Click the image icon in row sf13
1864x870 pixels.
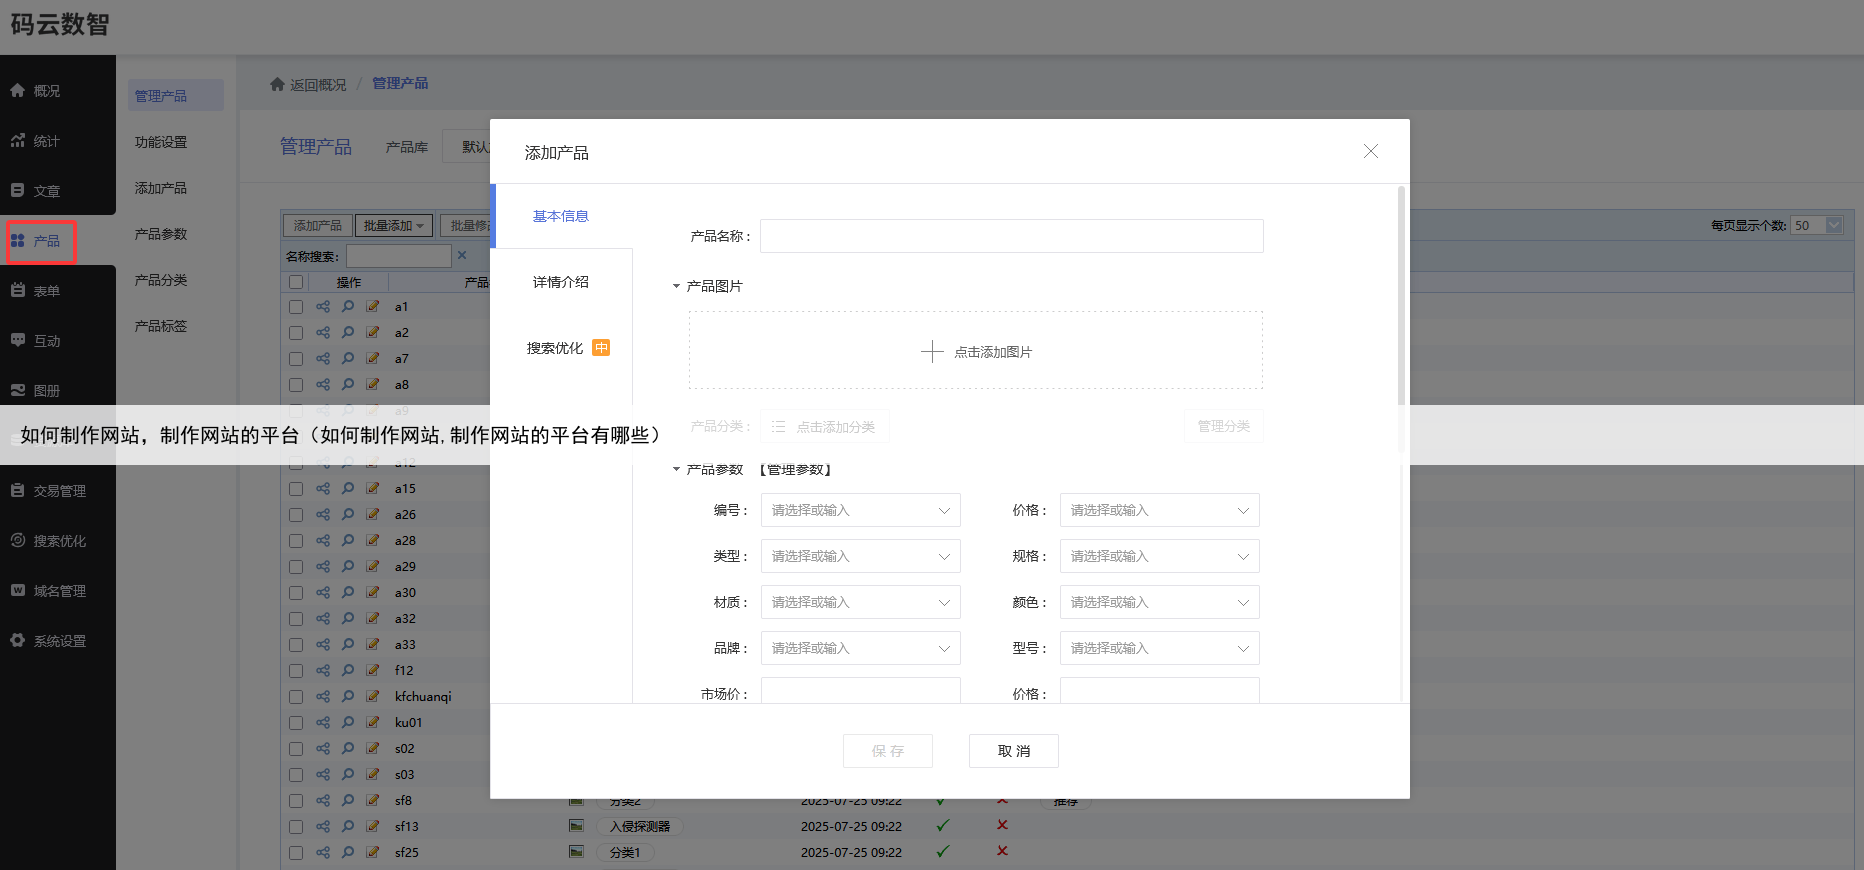[576, 826]
